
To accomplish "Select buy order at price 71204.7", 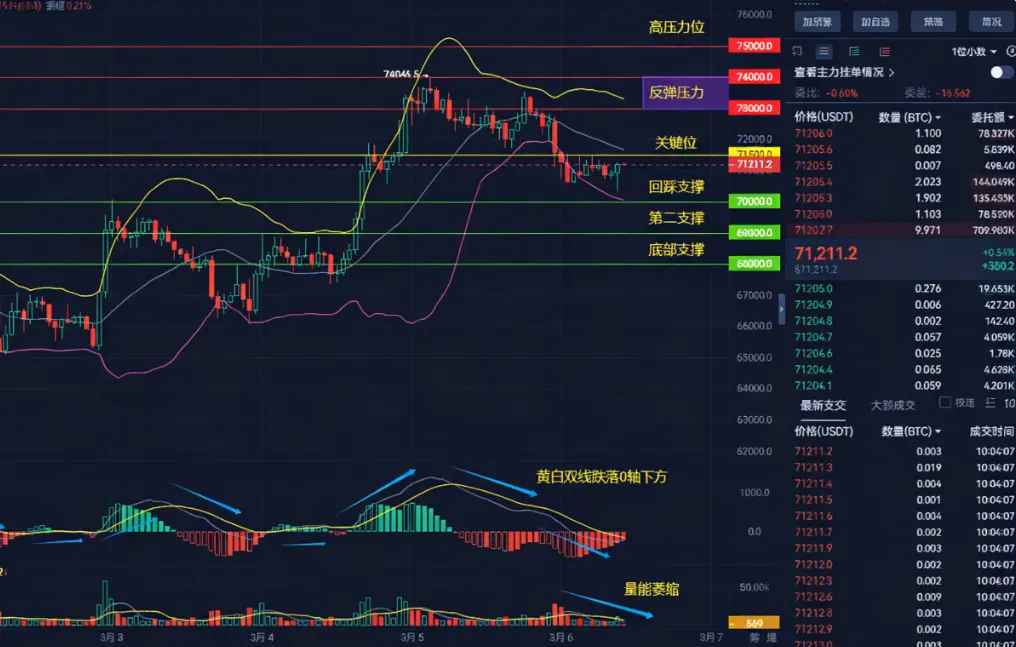I will pyautogui.click(x=901, y=337).
